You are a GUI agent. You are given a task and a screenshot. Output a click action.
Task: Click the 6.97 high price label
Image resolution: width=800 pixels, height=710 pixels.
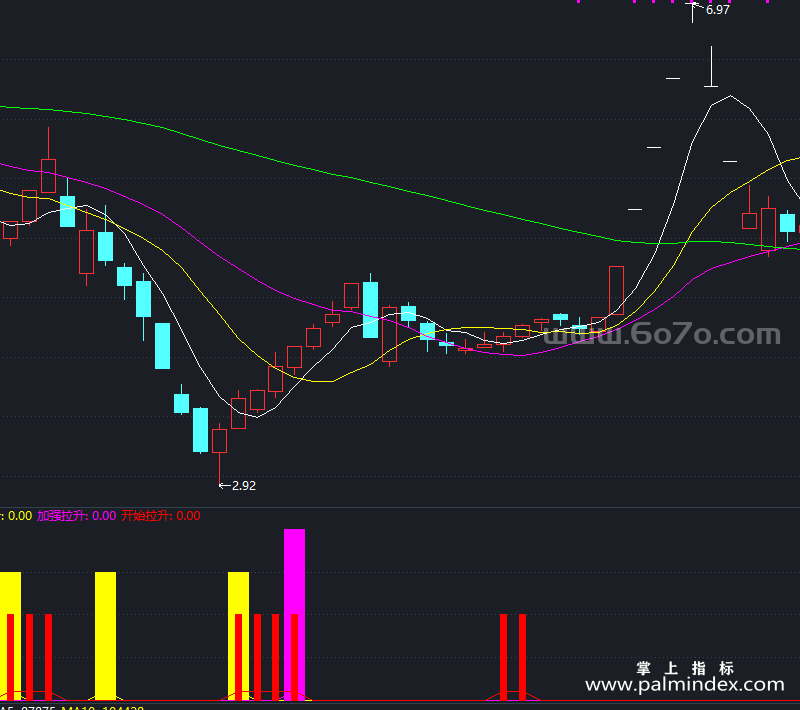pyautogui.click(x=717, y=10)
